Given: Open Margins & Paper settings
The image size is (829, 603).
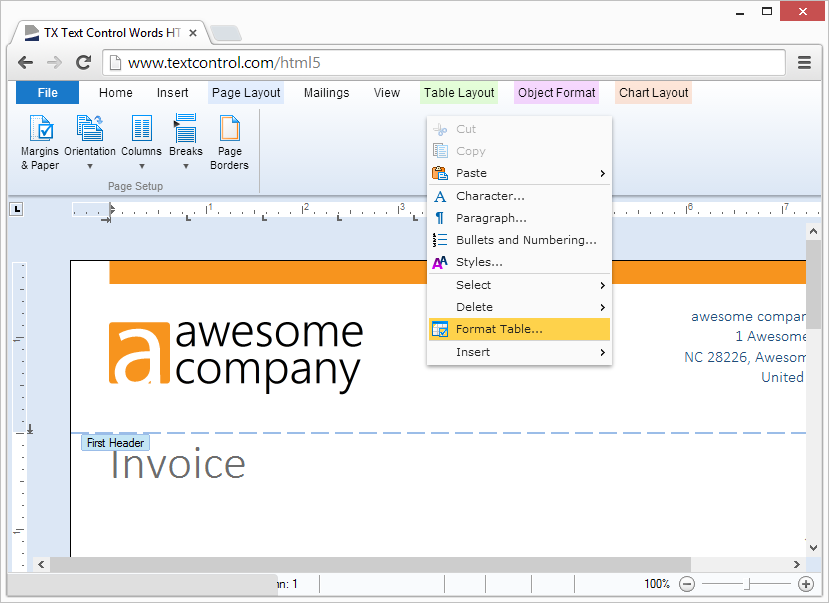Looking at the screenshot, I should [40, 143].
